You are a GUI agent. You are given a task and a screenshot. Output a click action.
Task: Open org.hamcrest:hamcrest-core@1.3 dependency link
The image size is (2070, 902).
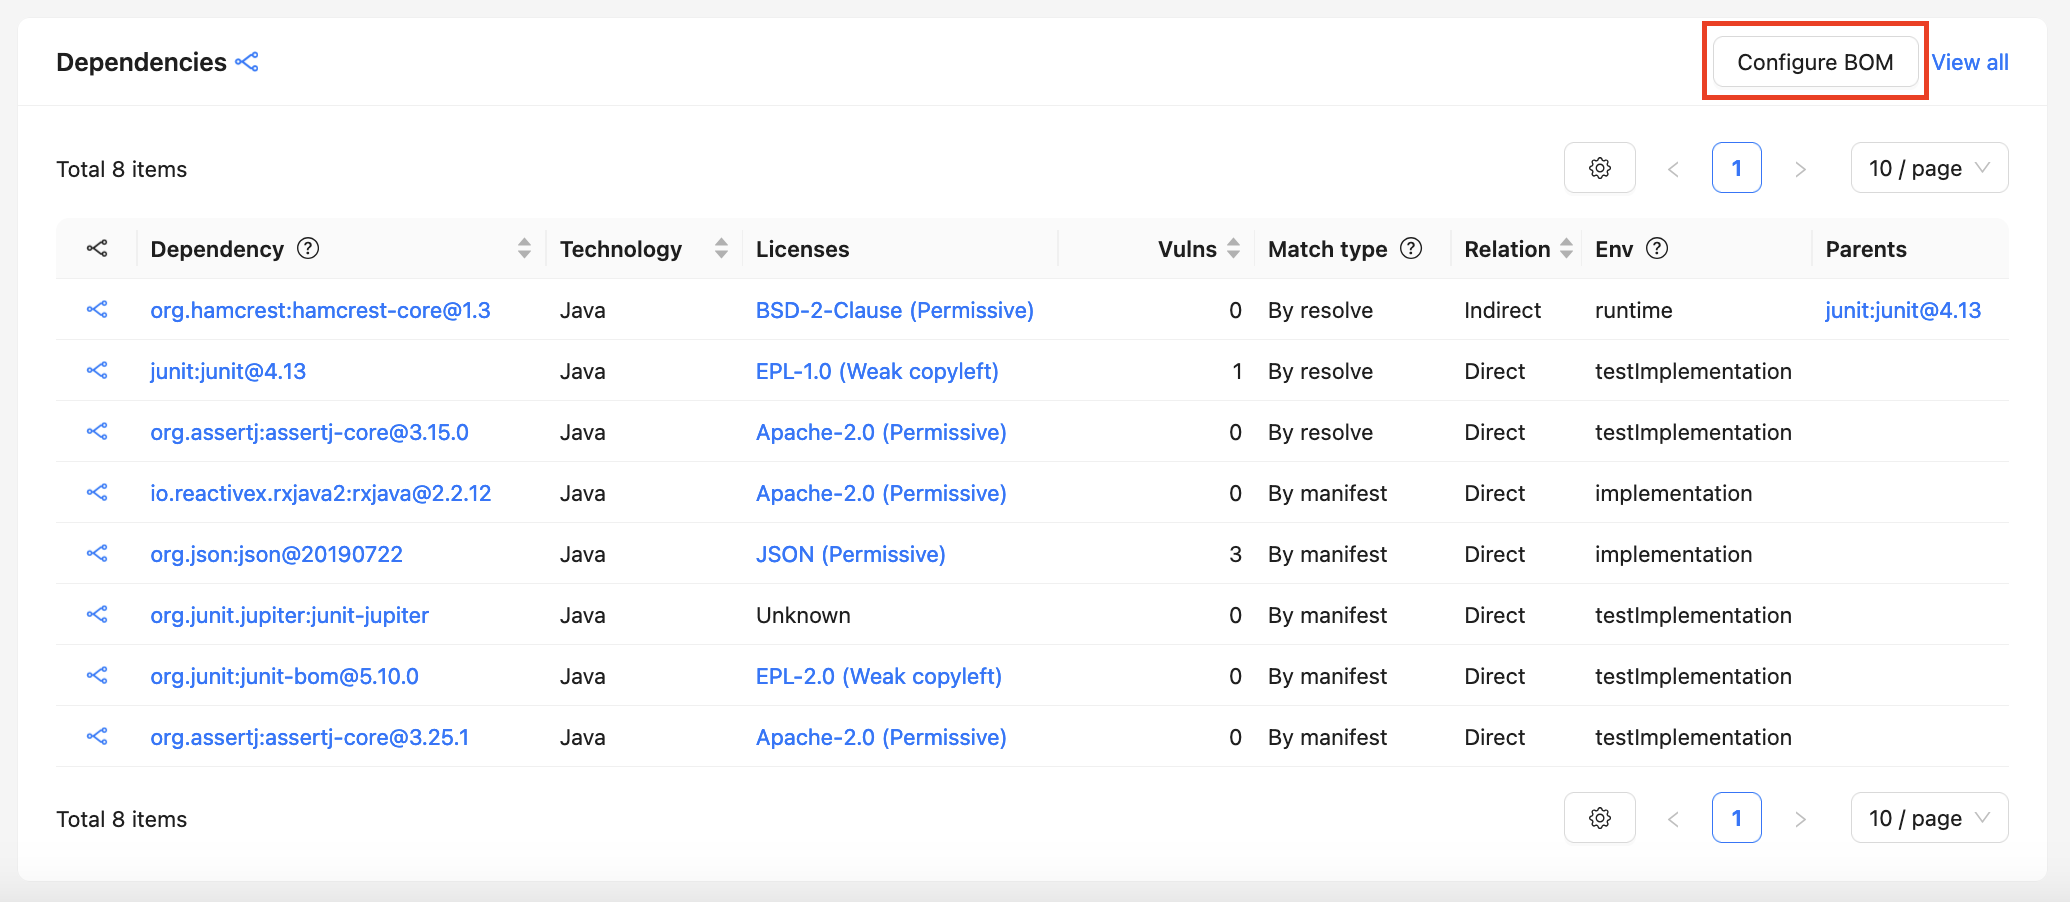320,310
